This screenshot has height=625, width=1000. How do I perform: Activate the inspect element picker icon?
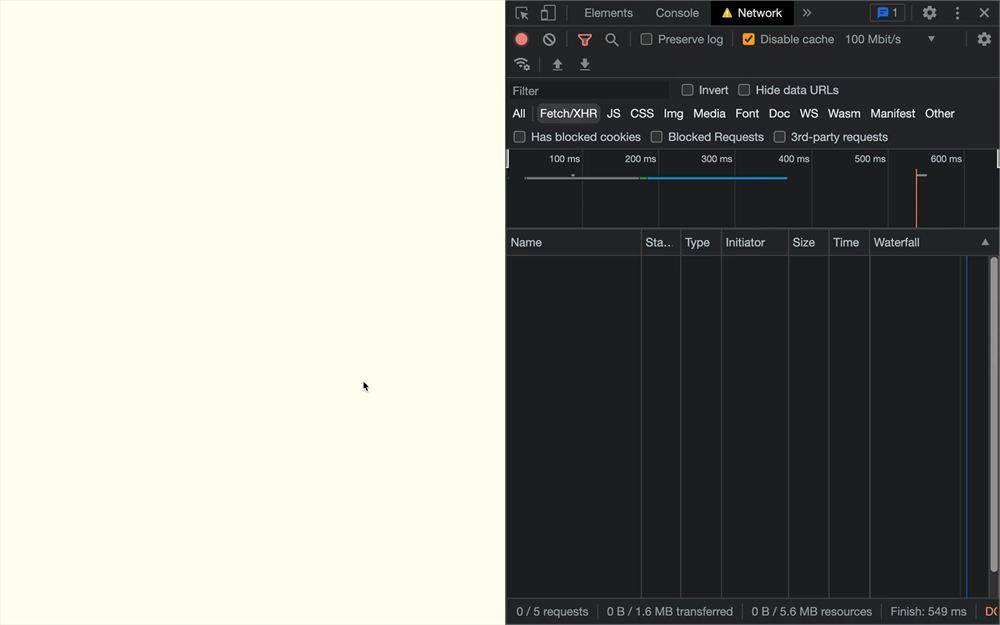(x=522, y=13)
